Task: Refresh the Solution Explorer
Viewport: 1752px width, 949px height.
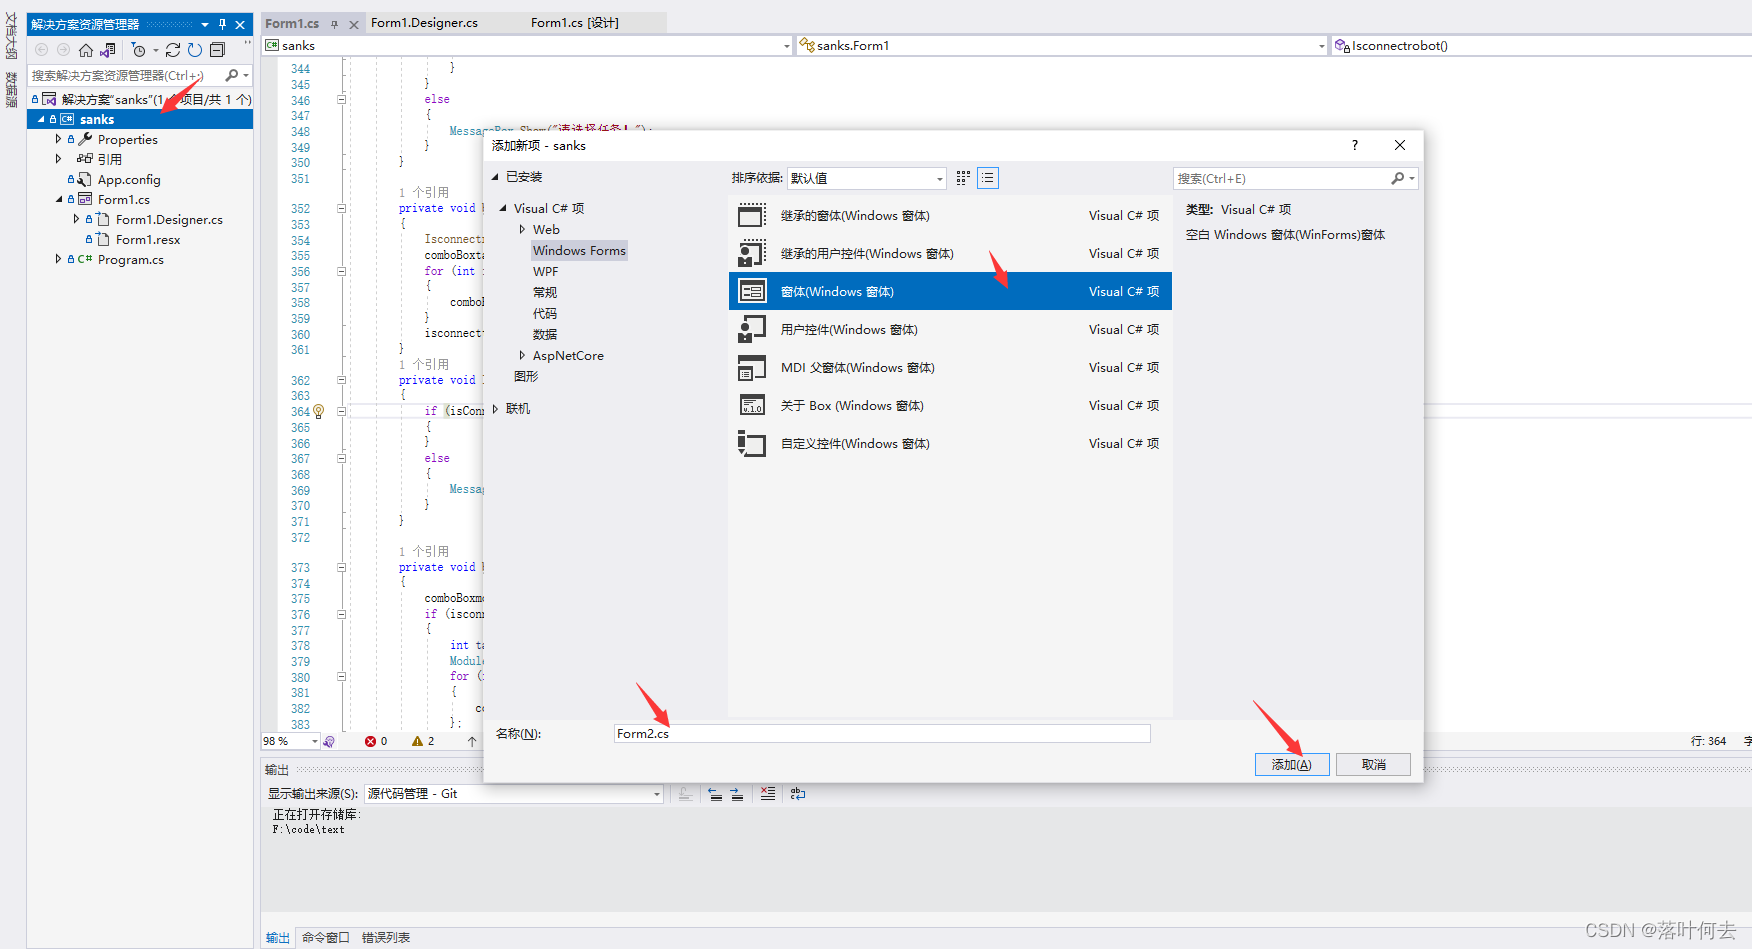Action: point(195,50)
